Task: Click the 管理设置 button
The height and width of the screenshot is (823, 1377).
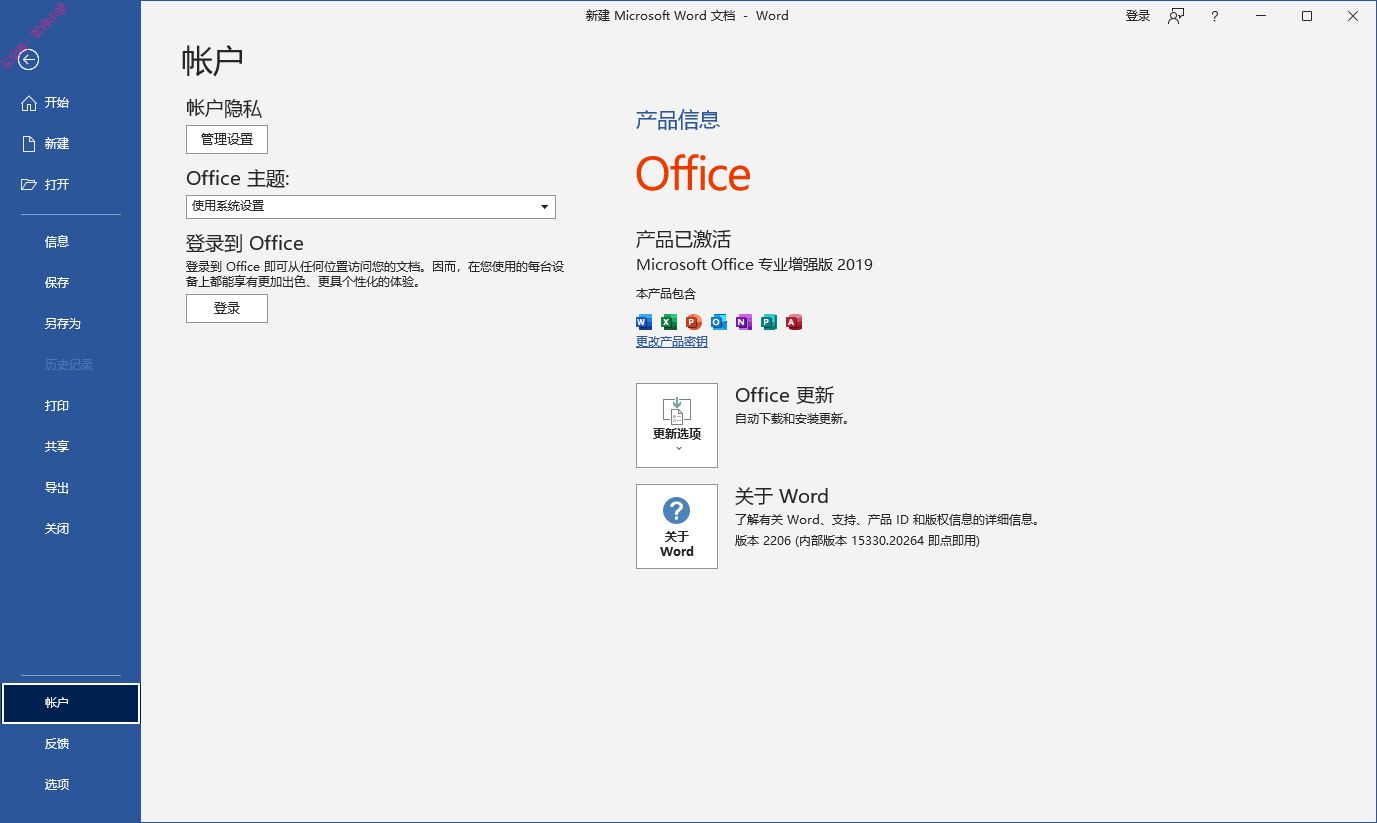Action: tap(227, 139)
